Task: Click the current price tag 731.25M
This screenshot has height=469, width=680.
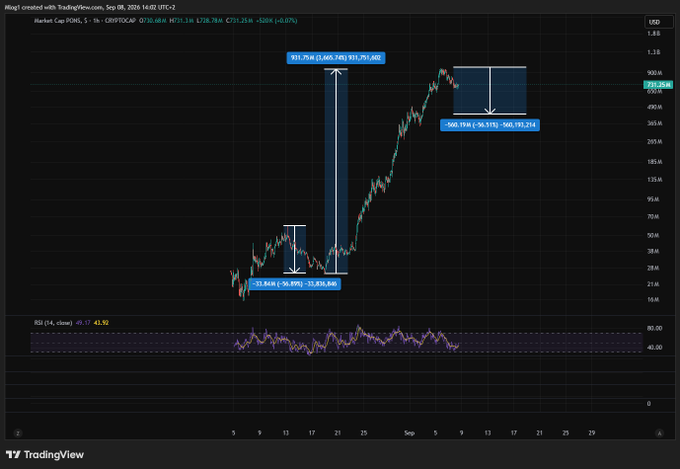Action: click(658, 85)
